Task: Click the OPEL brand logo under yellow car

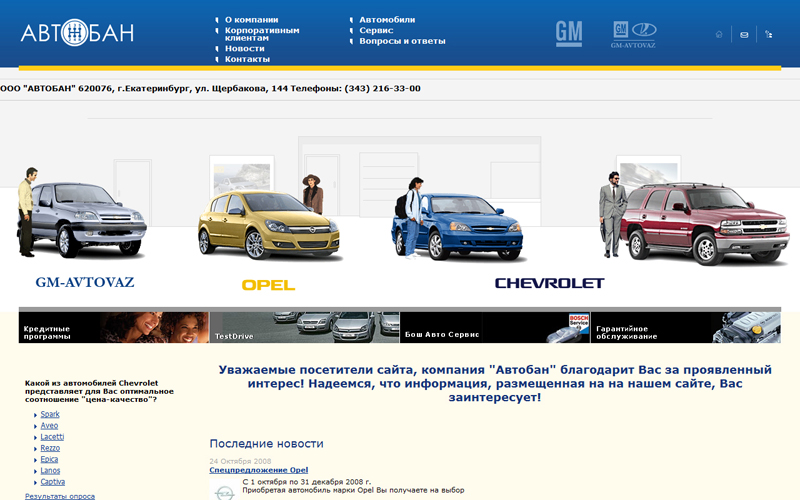Action: 268,285
